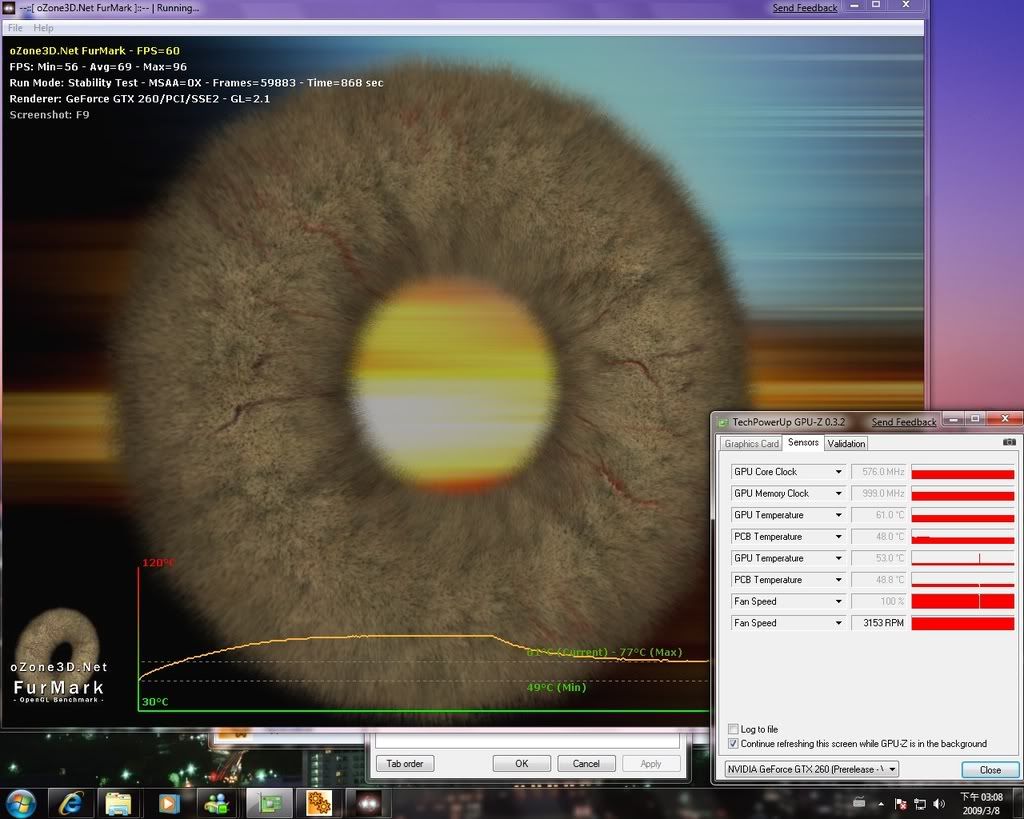Image resolution: width=1024 pixels, height=819 pixels.
Task: Click the FPS Min=56 Avg=69 Max=96 line
Action: (x=98, y=67)
